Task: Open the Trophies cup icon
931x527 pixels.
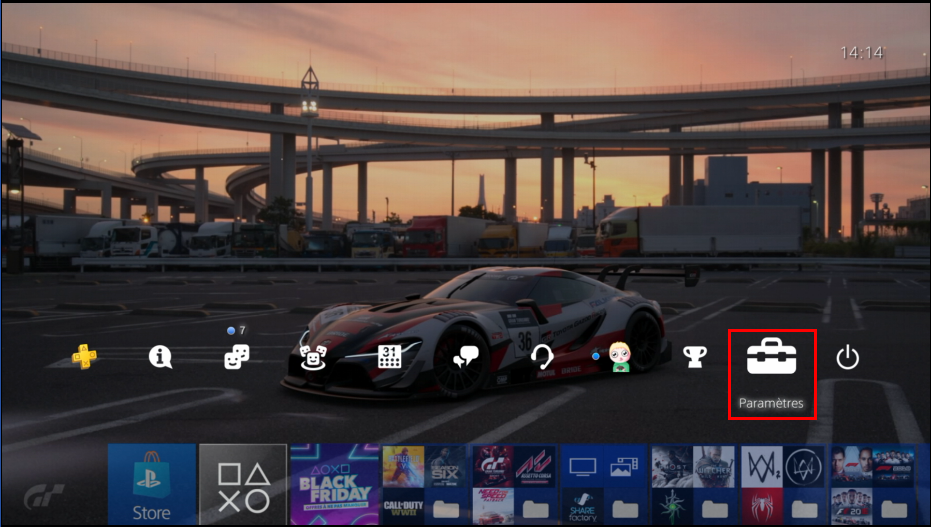Action: [x=695, y=357]
